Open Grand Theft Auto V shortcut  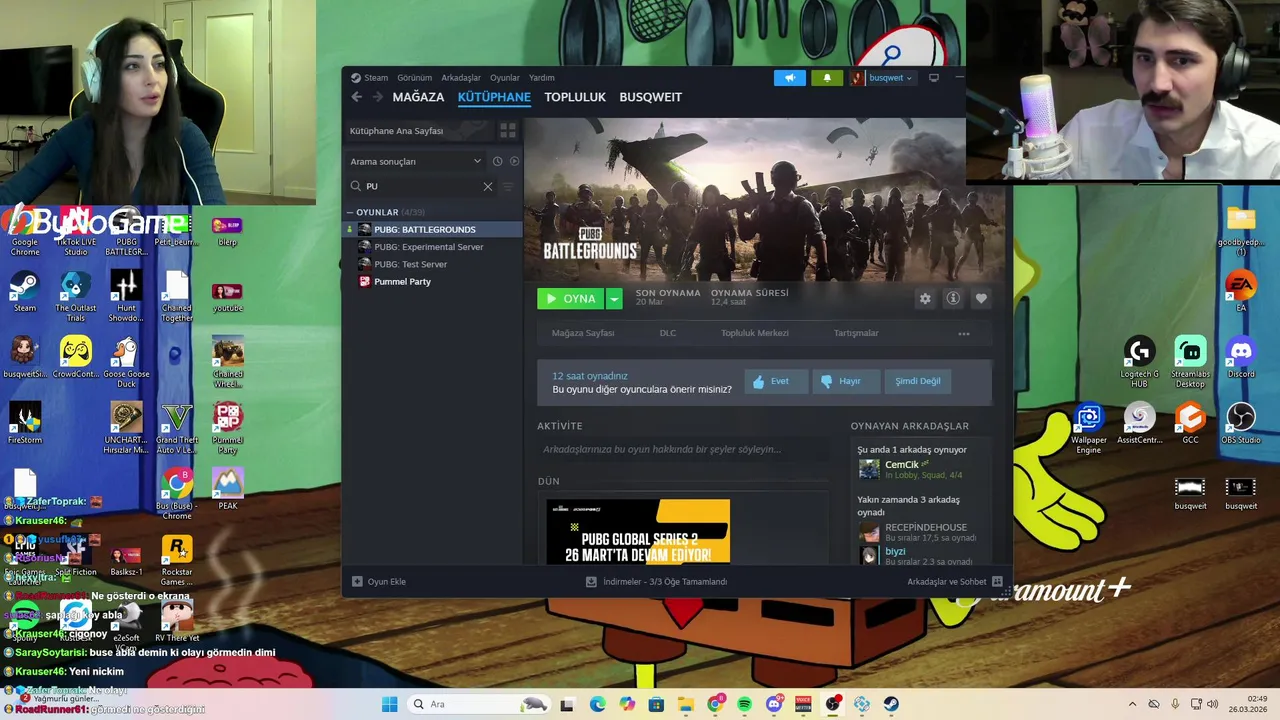tap(177, 429)
